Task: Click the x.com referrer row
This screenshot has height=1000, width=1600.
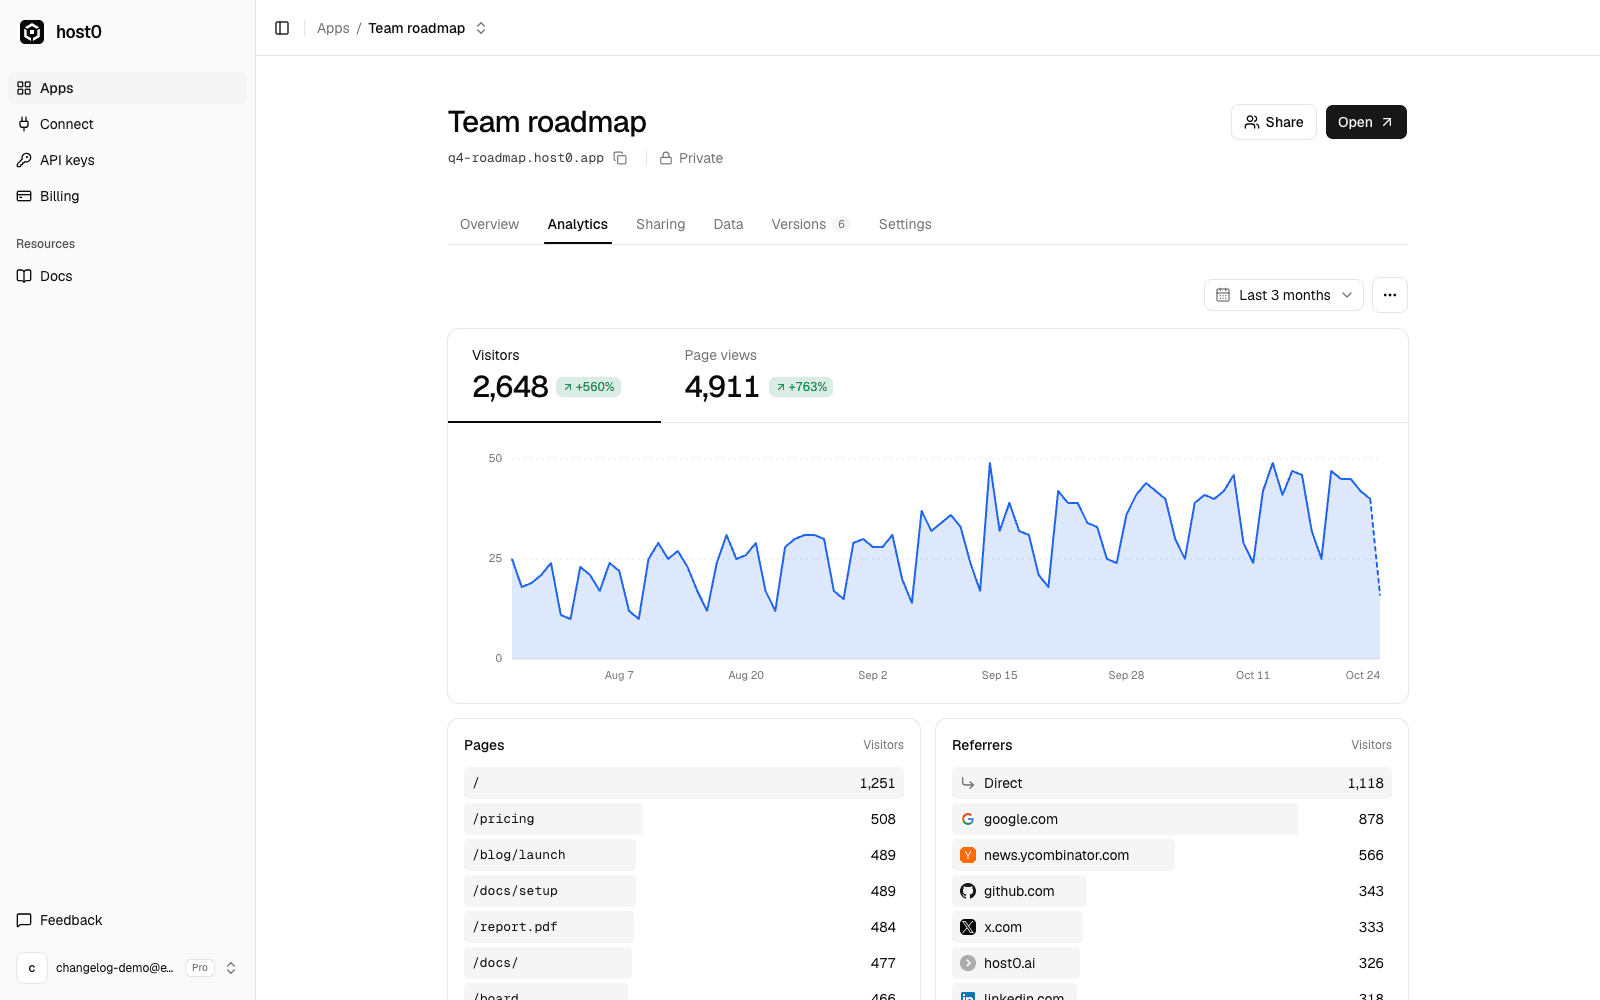Action: [x=1172, y=927]
